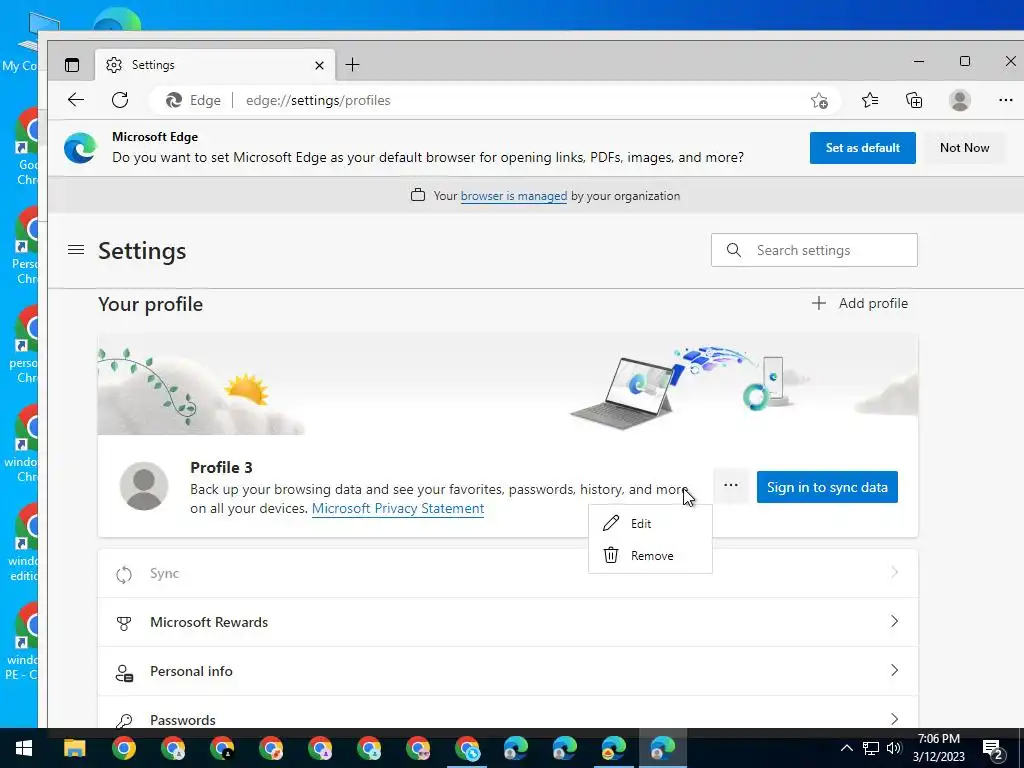Click the Your profile heading
The height and width of the screenshot is (768, 1024).
pyautogui.click(x=150, y=304)
